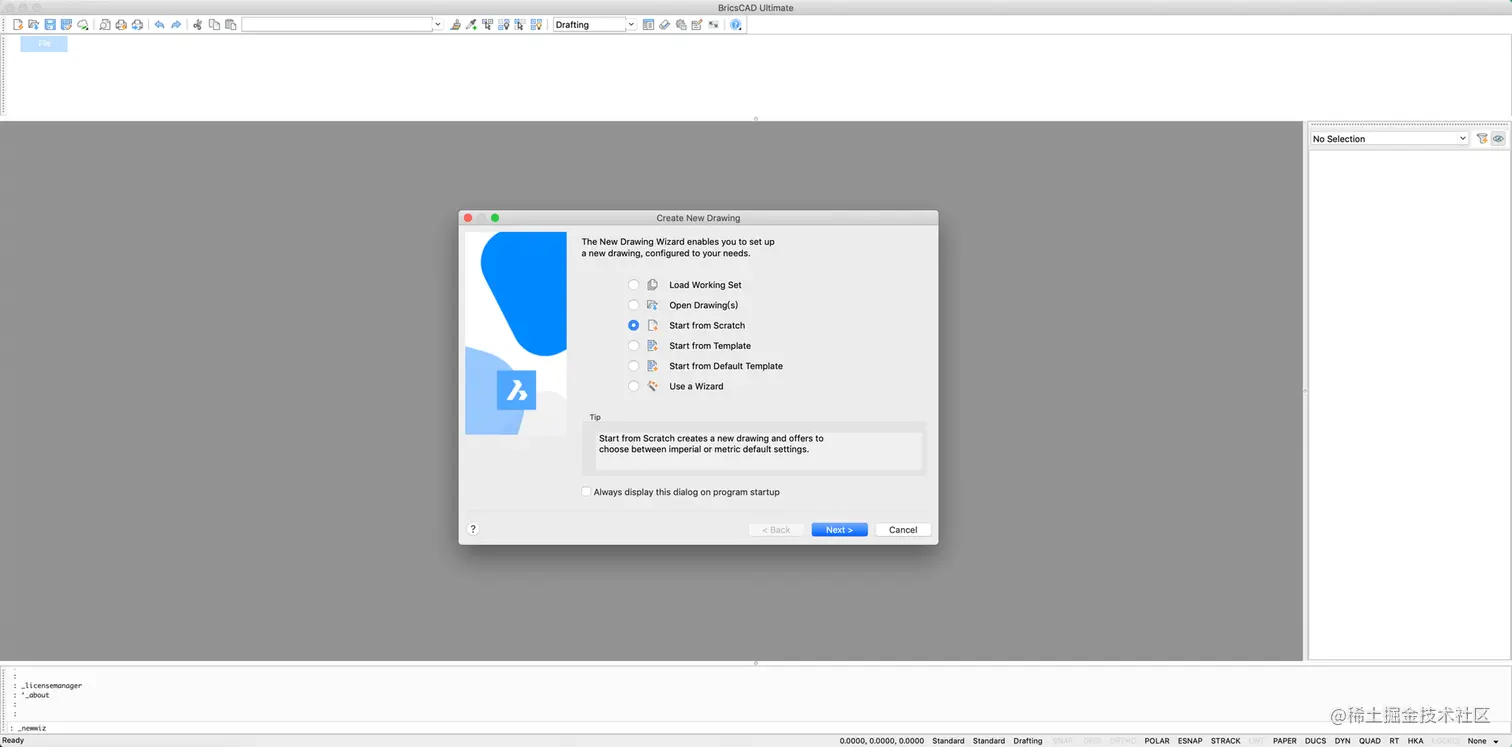Toggle PAPER in the status bar
1512x747 pixels.
[x=1285, y=741]
